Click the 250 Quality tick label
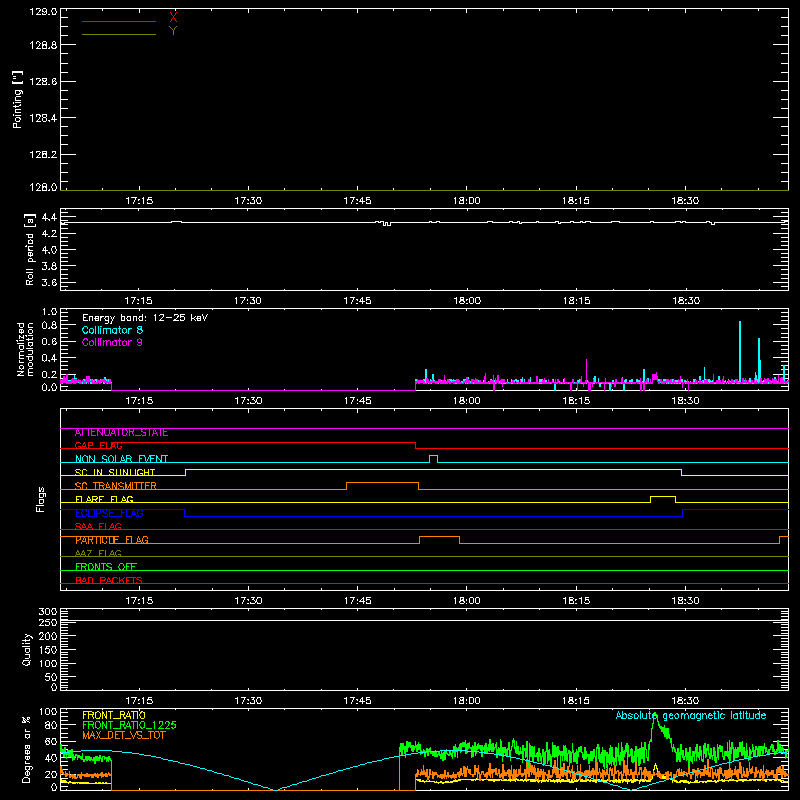Screen dimensions: 800x800 pyautogui.click(x=47, y=622)
